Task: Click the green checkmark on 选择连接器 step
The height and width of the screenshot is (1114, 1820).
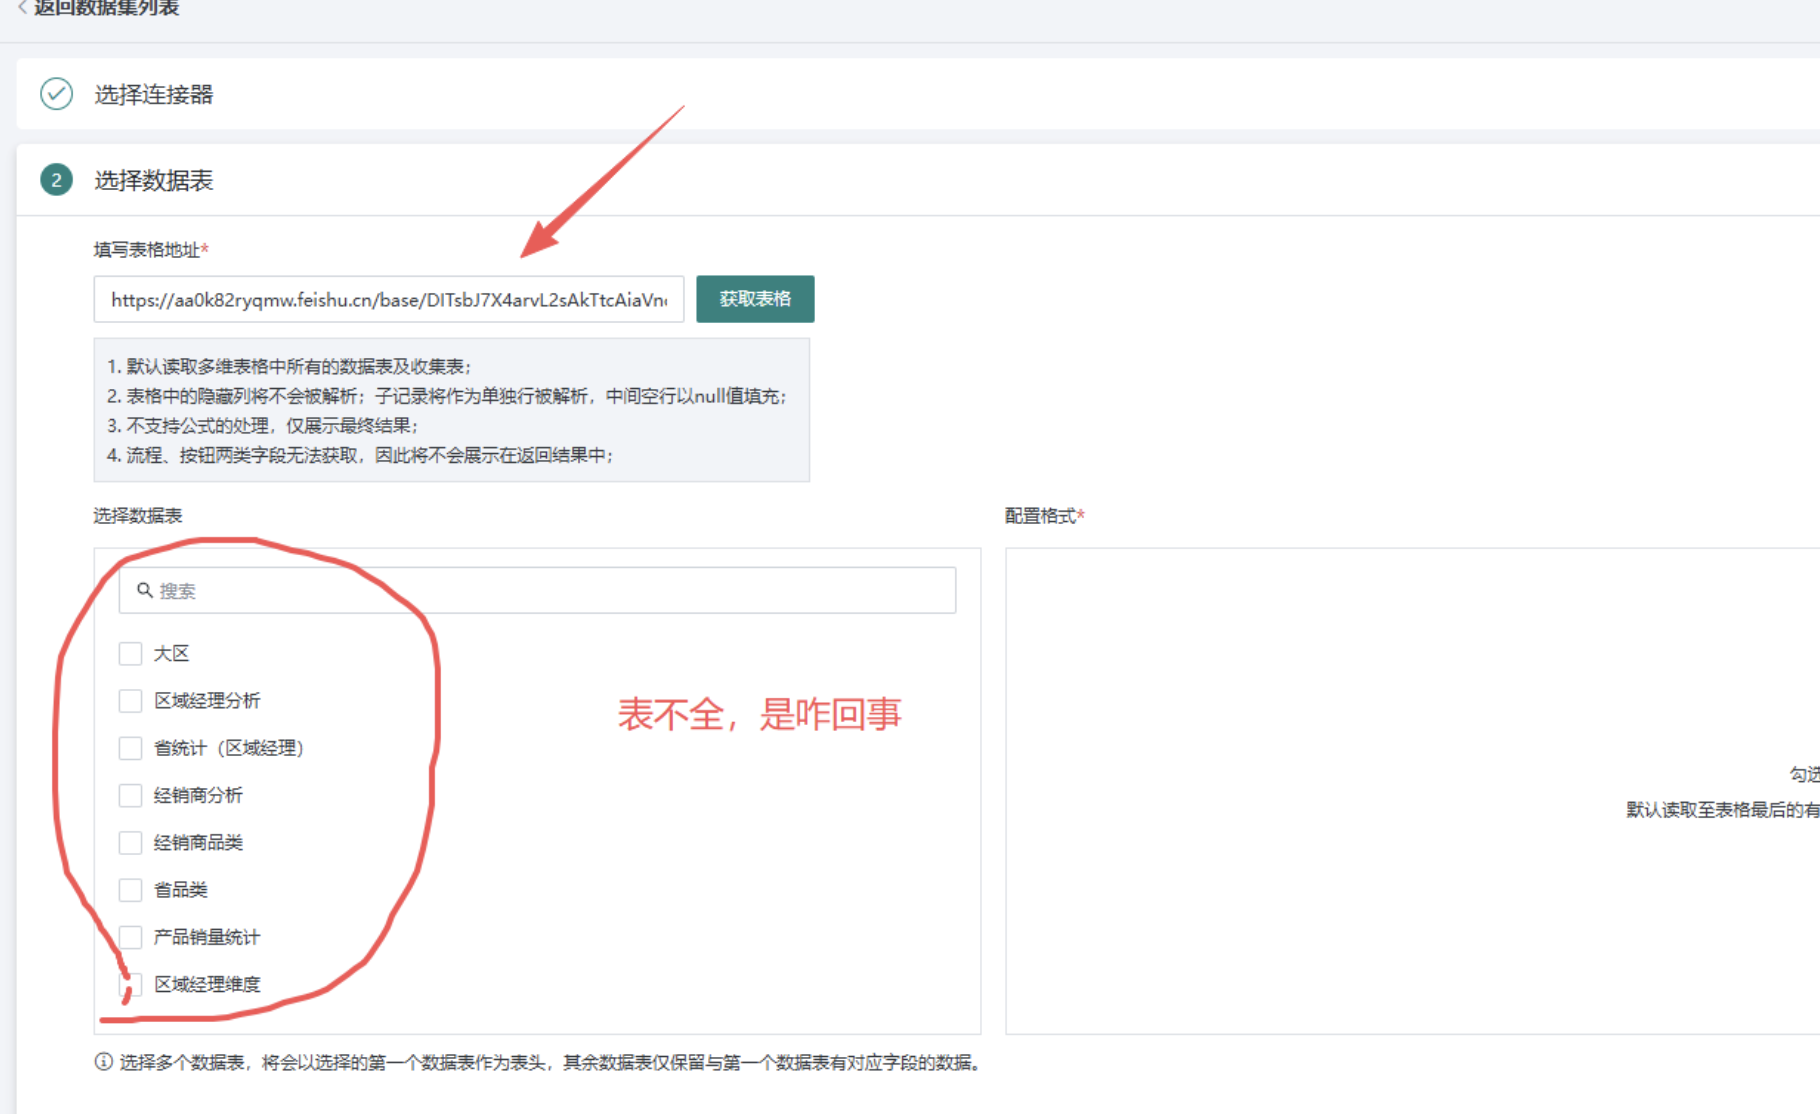Action: [x=56, y=94]
